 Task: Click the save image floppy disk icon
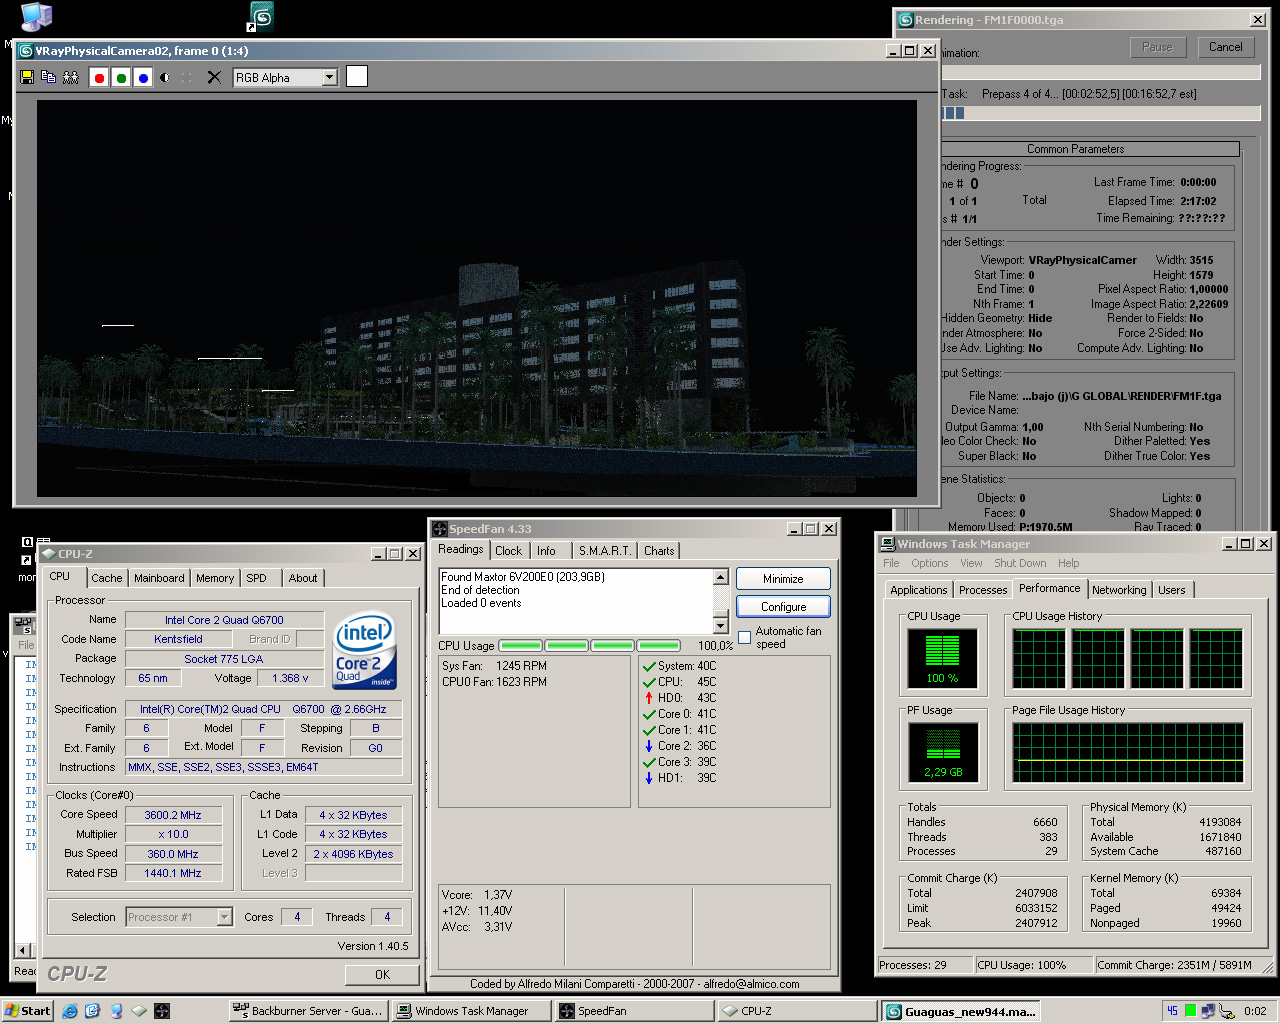(27, 77)
